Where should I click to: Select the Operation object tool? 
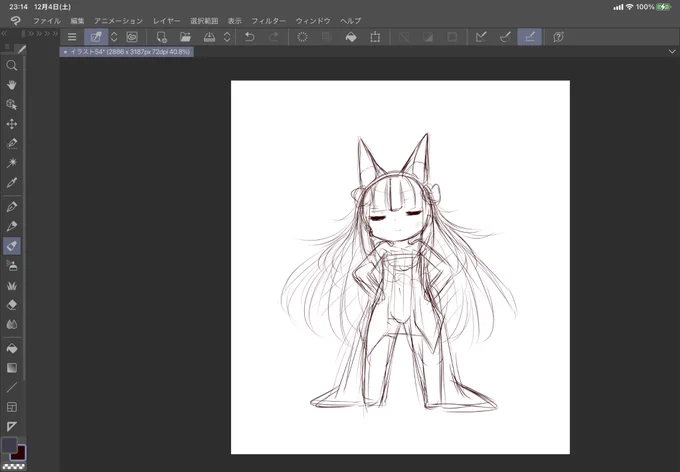(x=12, y=105)
